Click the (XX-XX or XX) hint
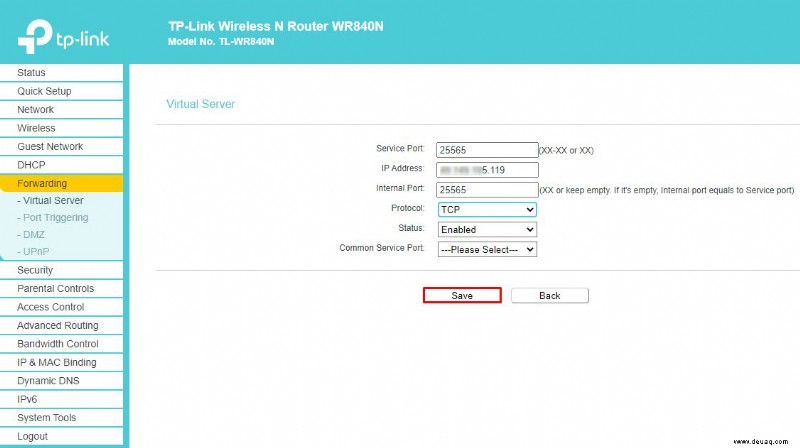This screenshot has height=448, width=800. pos(566,151)
